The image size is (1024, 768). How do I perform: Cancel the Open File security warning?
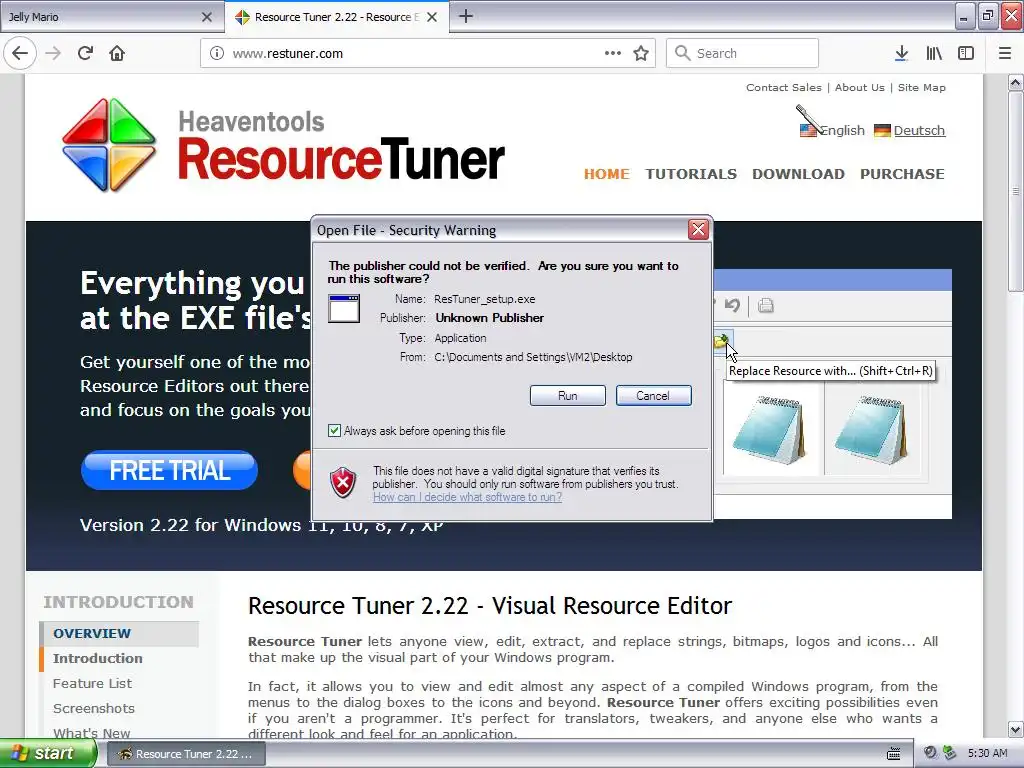click(653, 396)
